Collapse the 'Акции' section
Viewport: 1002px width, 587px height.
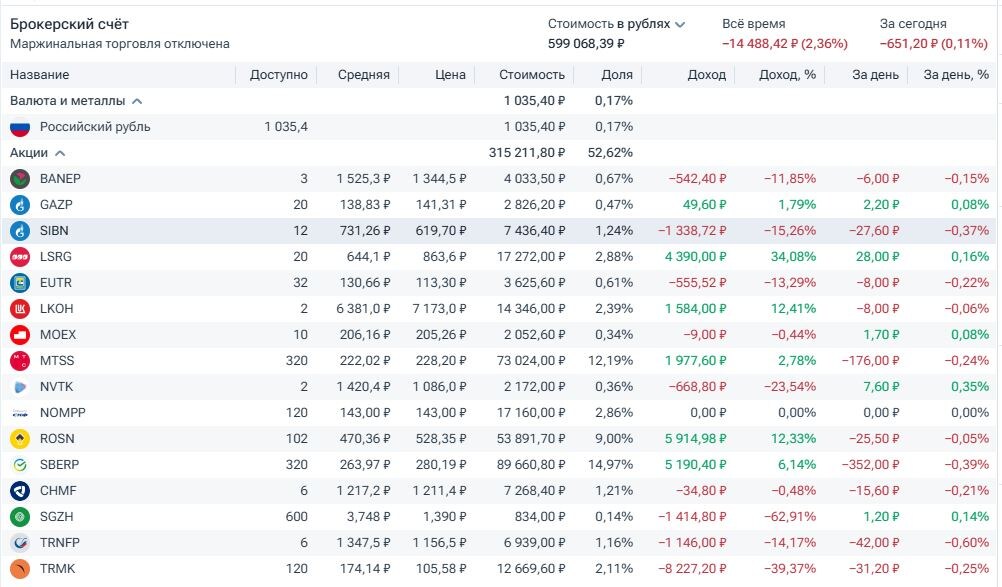tap(60, 153)
